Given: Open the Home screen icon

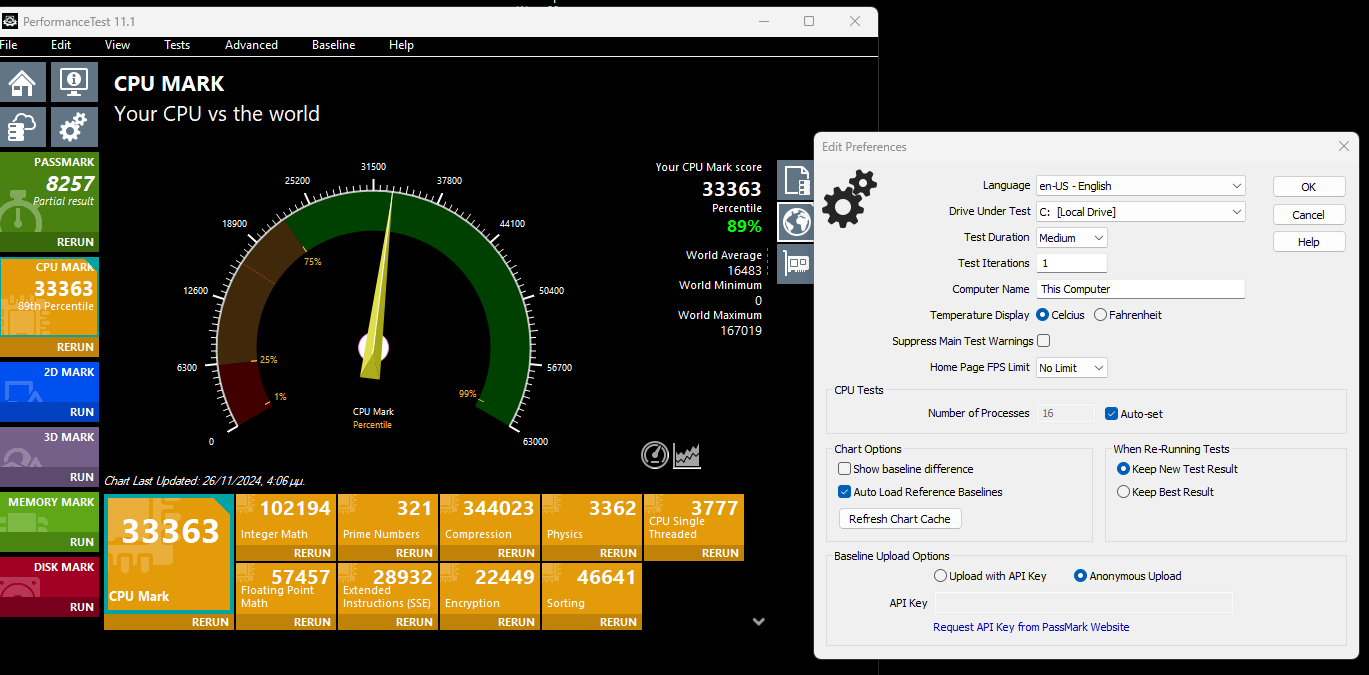Looking at the screenshot, I should coord(24,82).
